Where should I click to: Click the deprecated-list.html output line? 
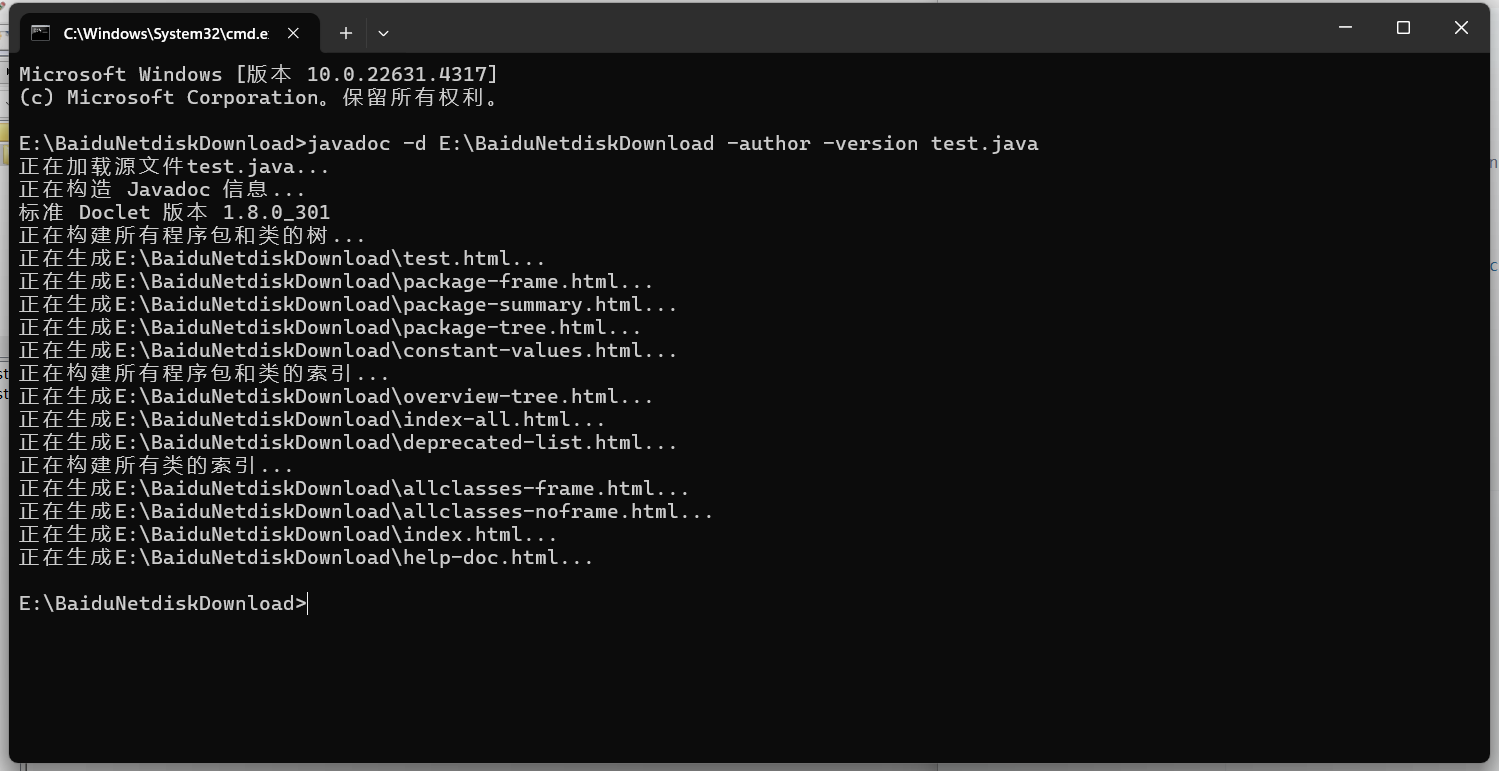(348, 442)
